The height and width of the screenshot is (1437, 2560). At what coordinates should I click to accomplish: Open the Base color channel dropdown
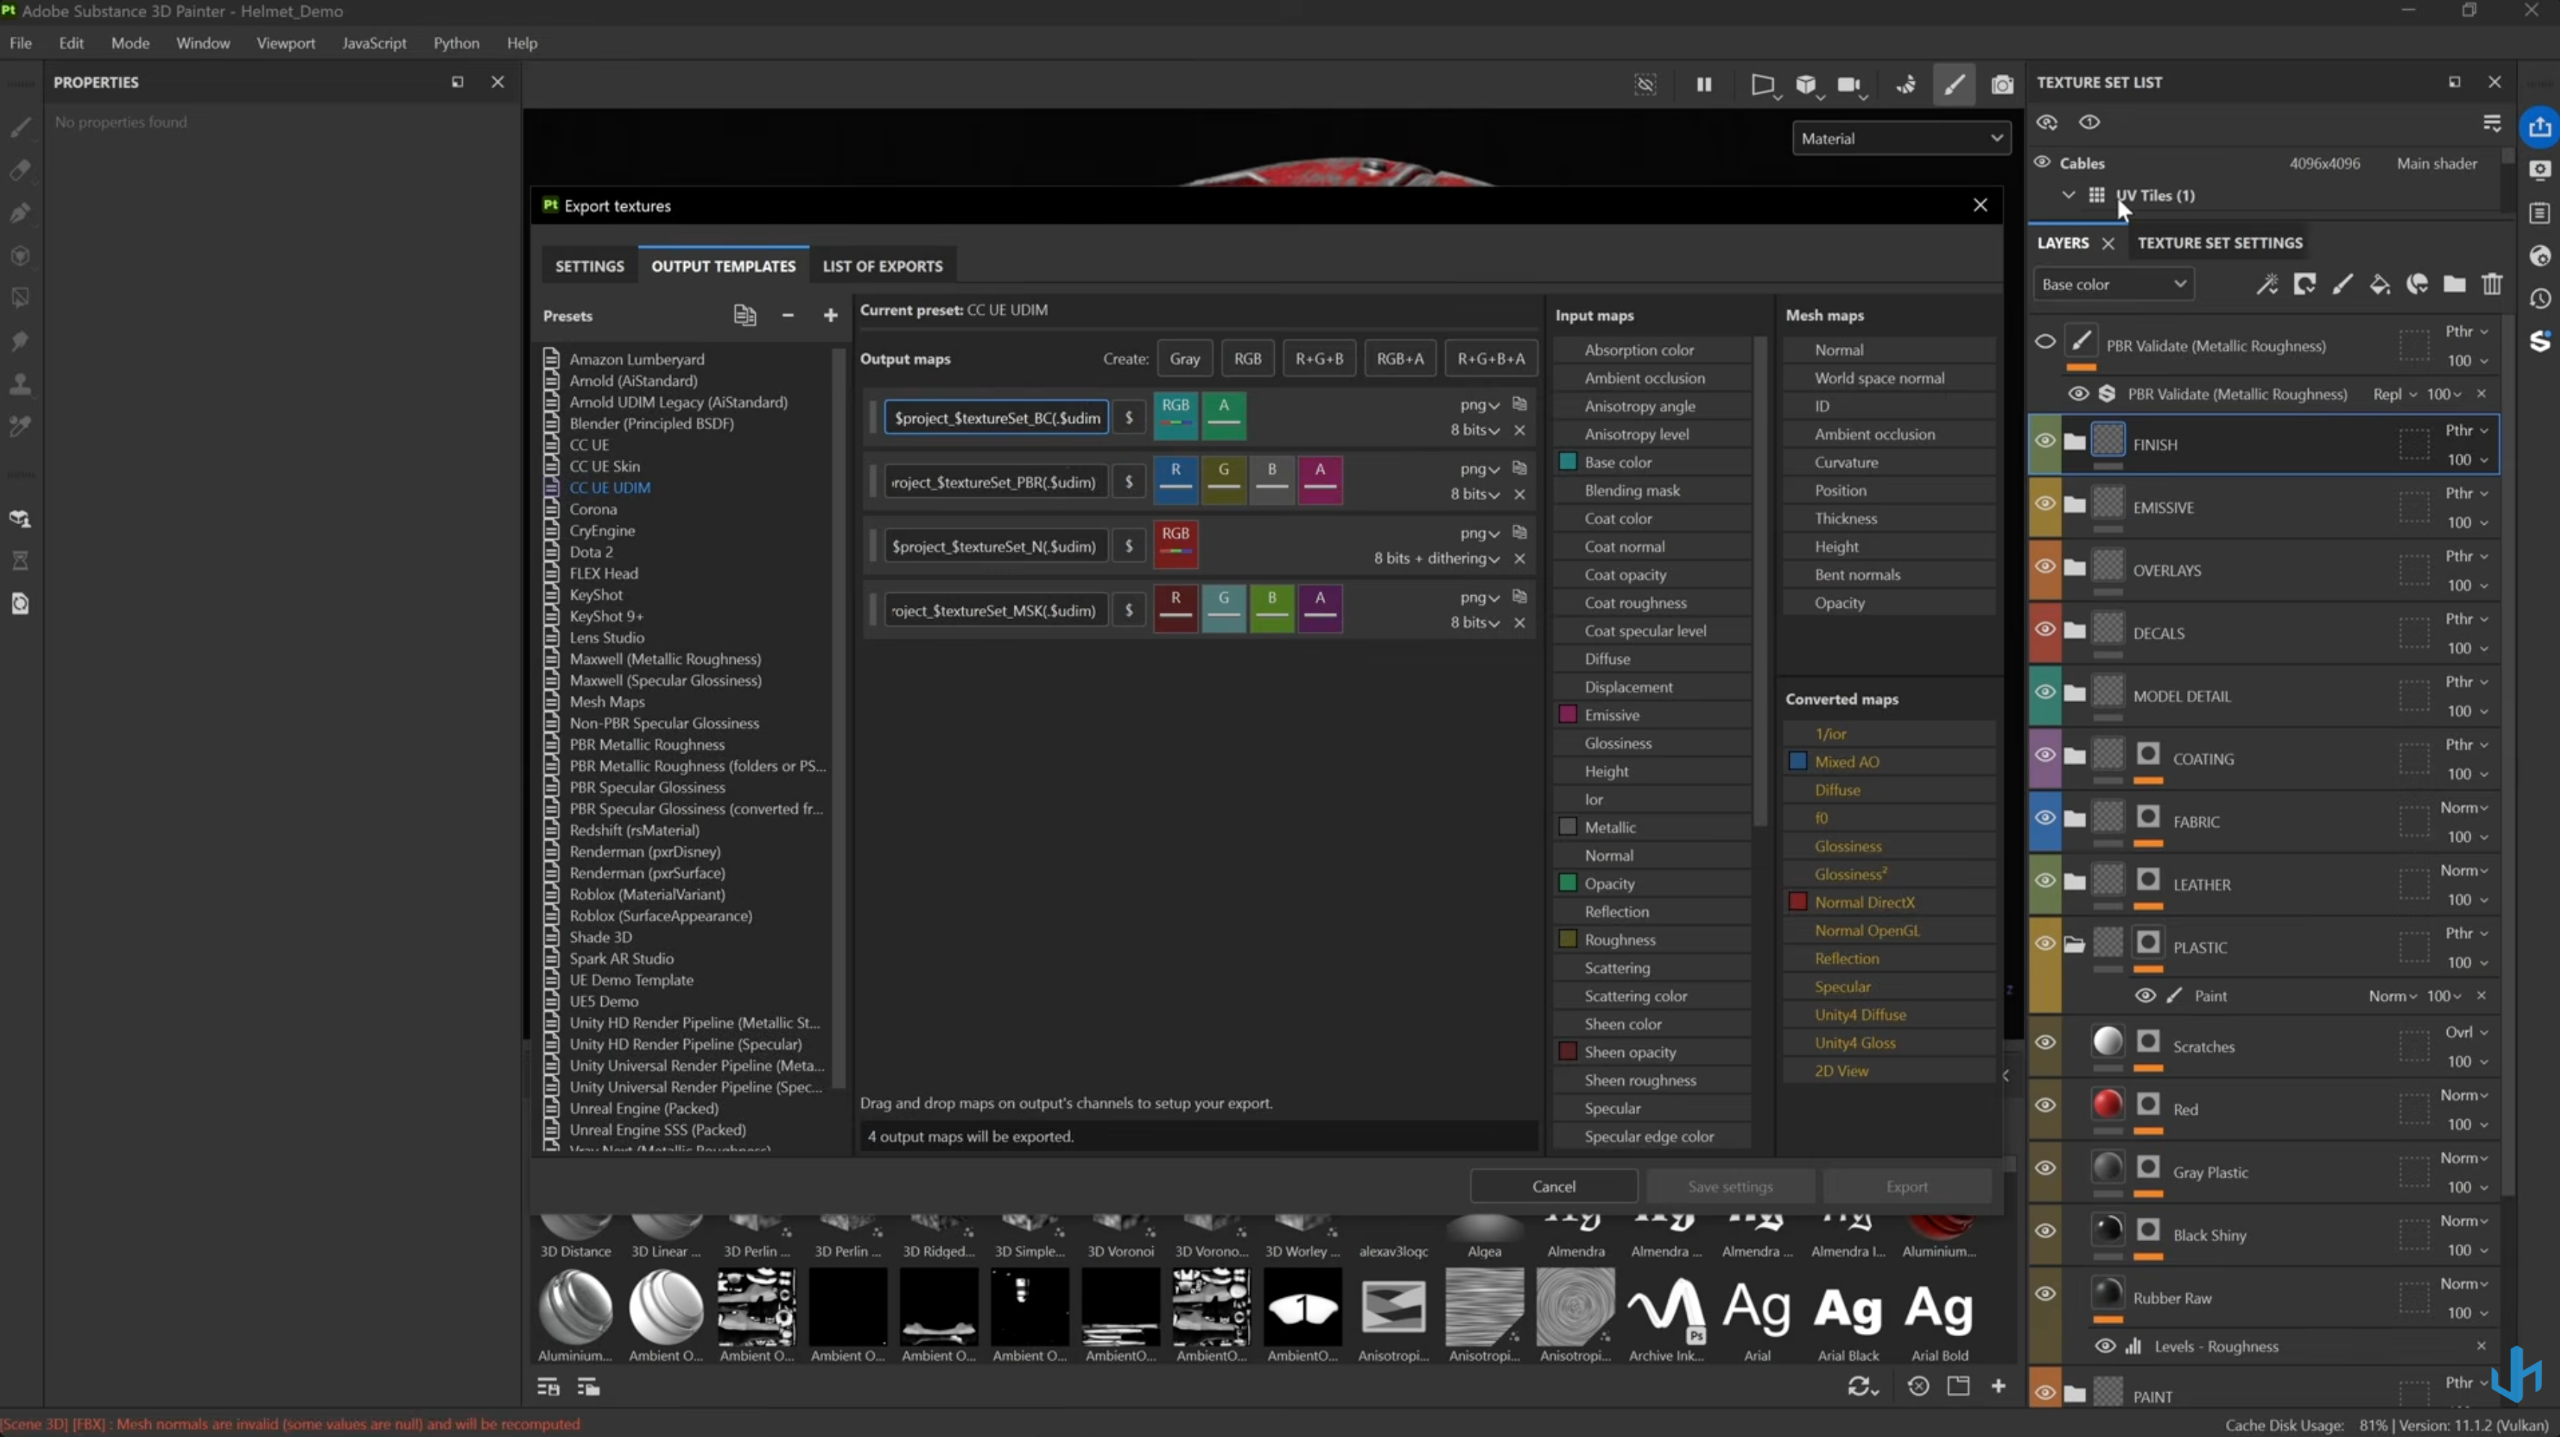coord(2112,284)
